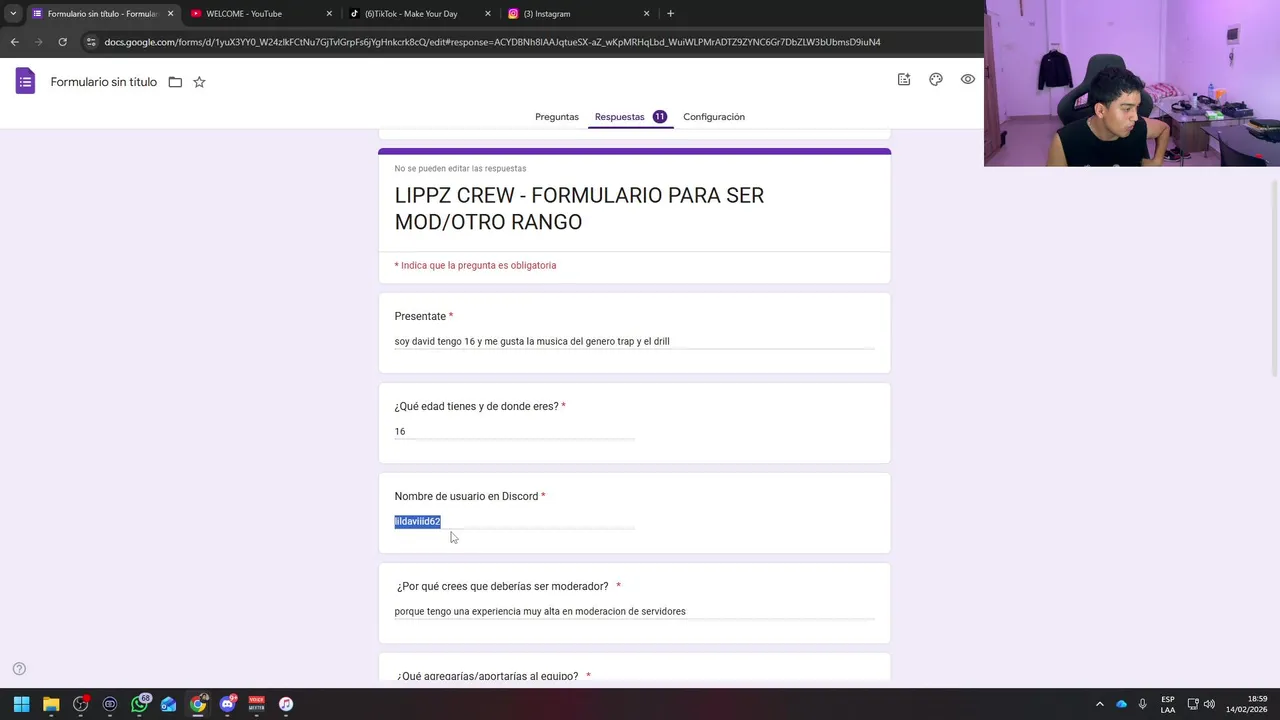The image size is (1280, 720).
Task: Open a new browser tab
Action: pos(670,14)
